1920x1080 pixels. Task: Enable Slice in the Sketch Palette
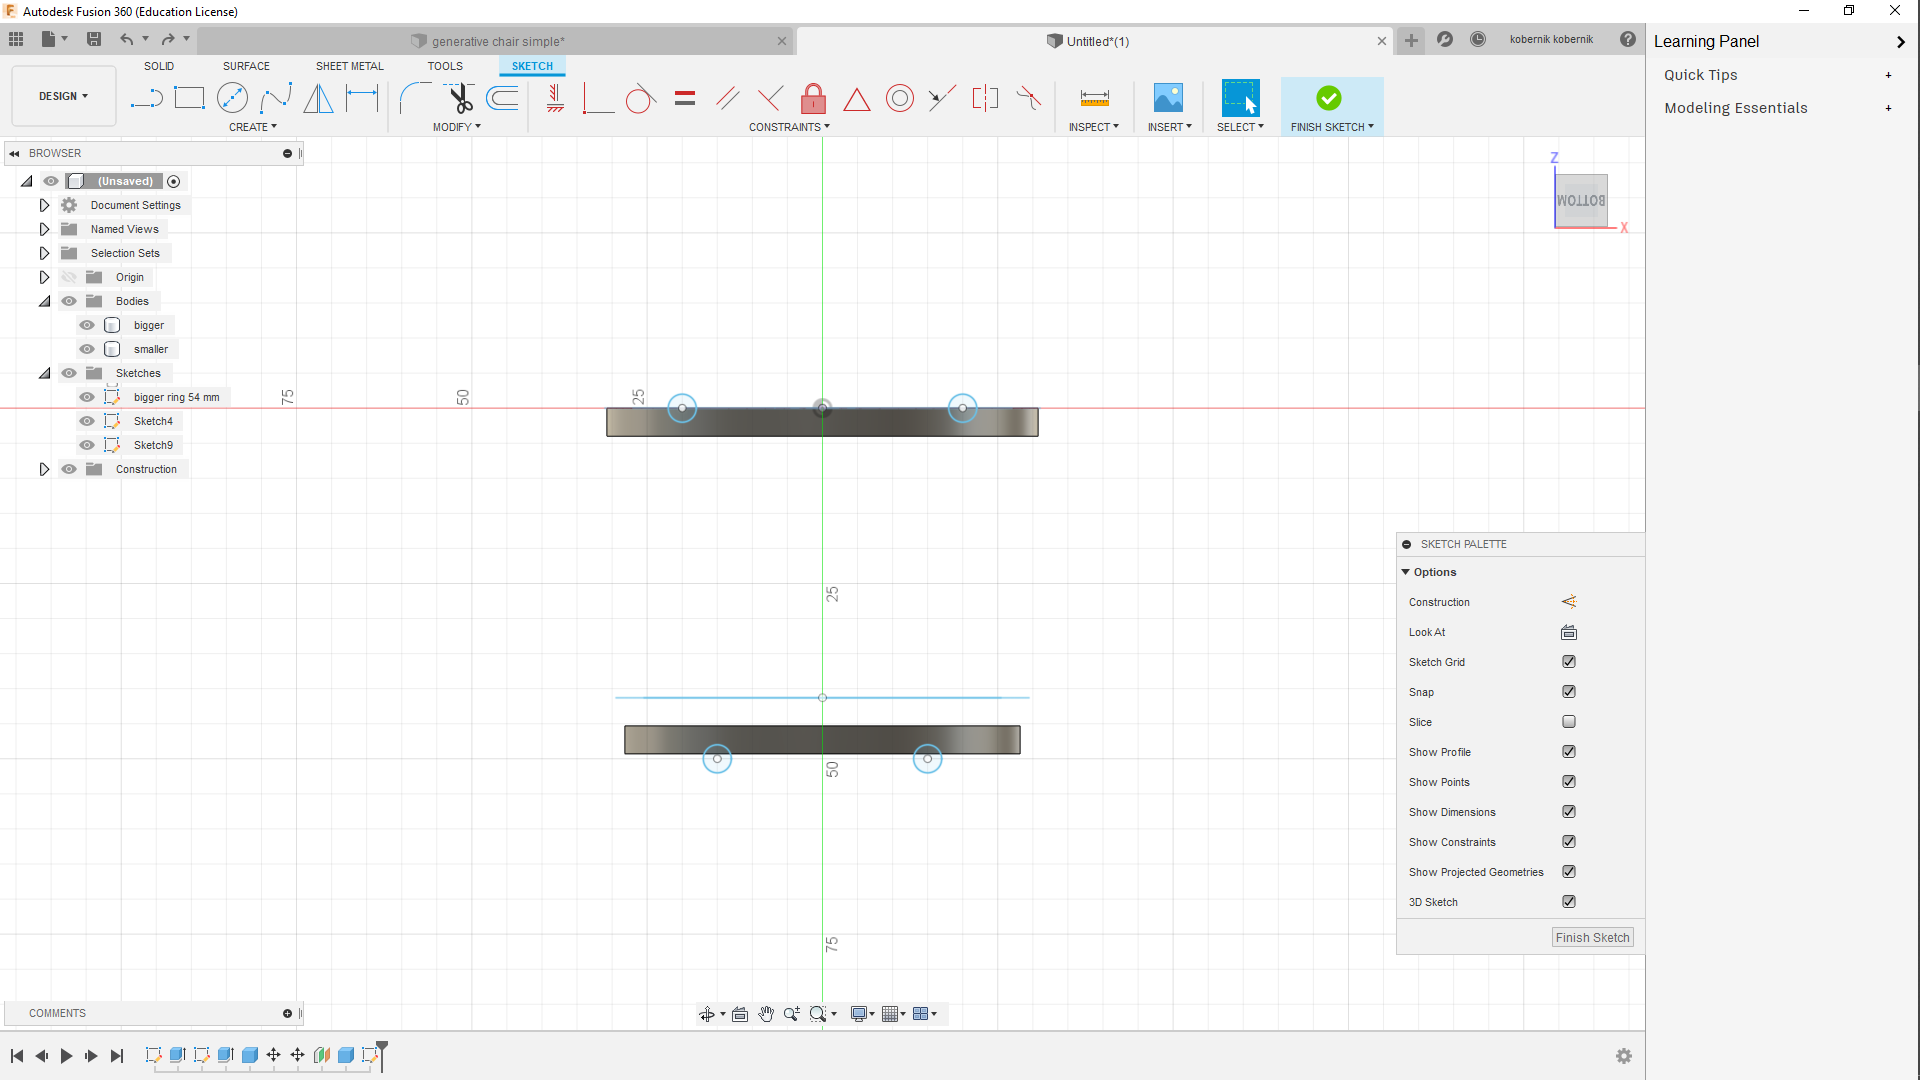click(x=1568, y=721)
